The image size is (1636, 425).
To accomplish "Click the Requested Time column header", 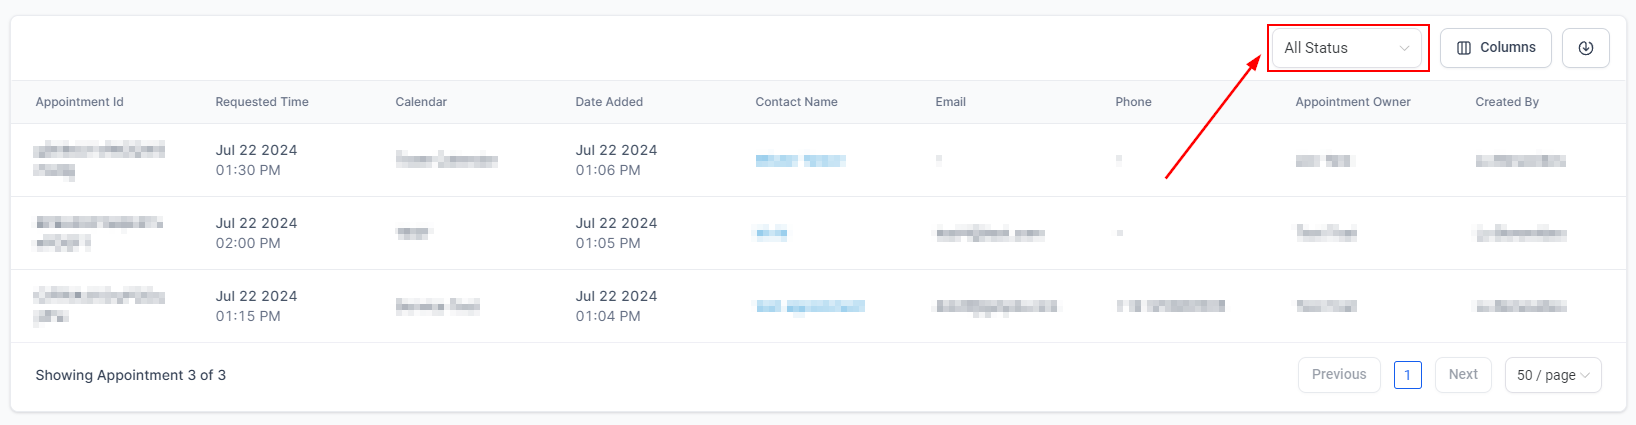I will click(262, 102).
